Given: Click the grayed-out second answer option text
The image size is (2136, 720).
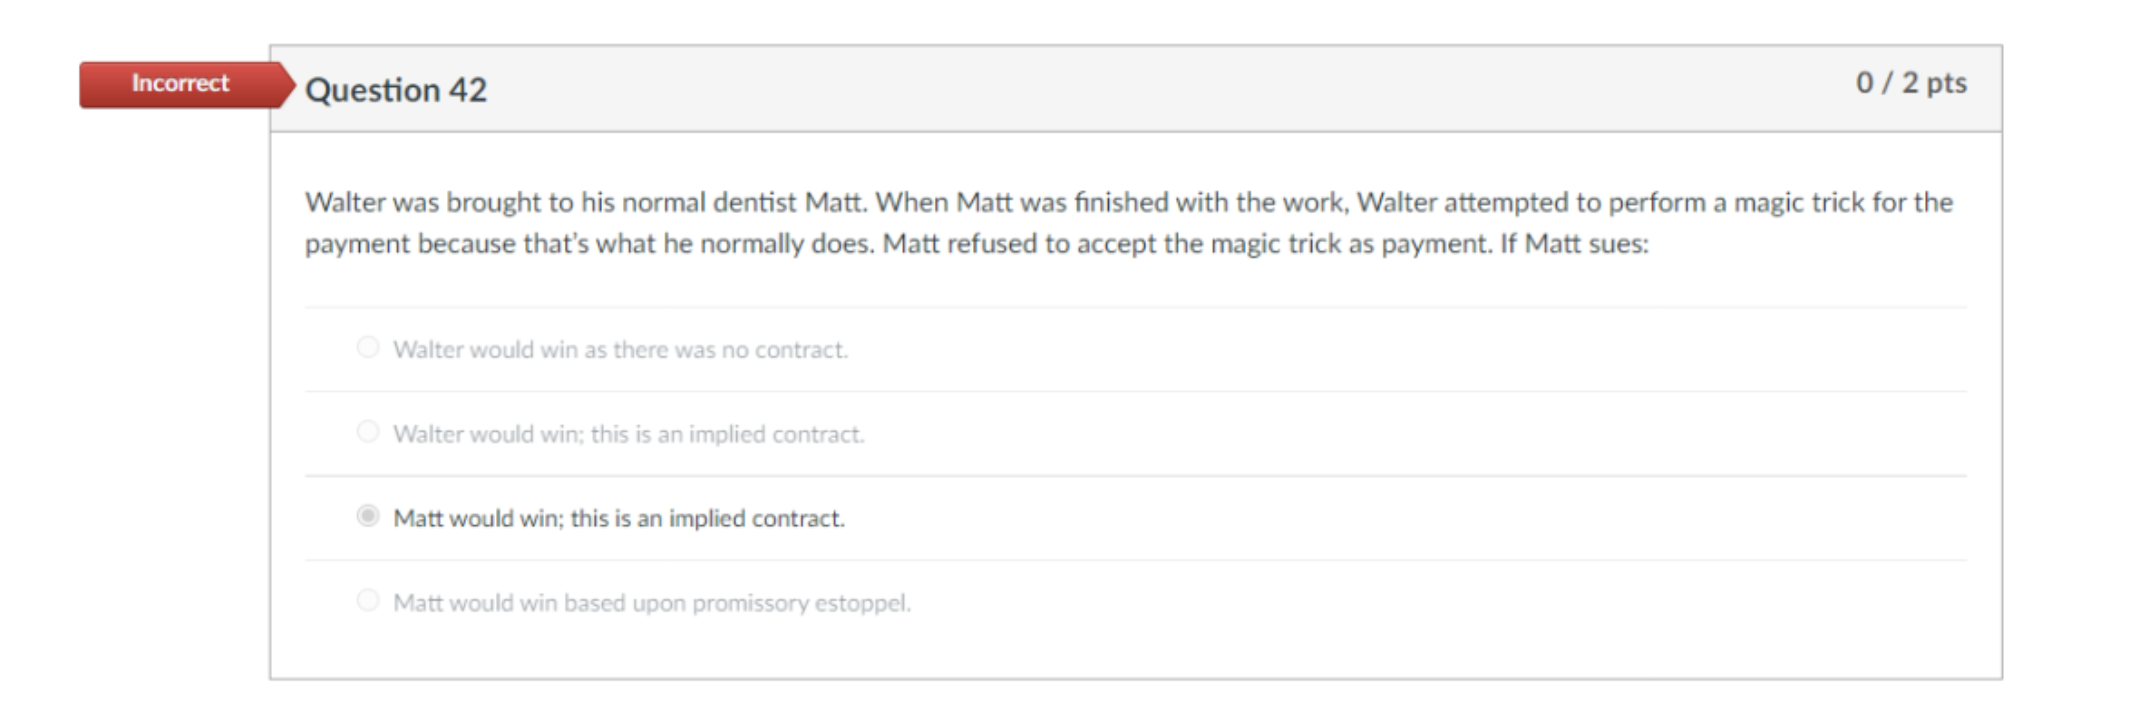Looking at the screenshot, I should (630, 434).
